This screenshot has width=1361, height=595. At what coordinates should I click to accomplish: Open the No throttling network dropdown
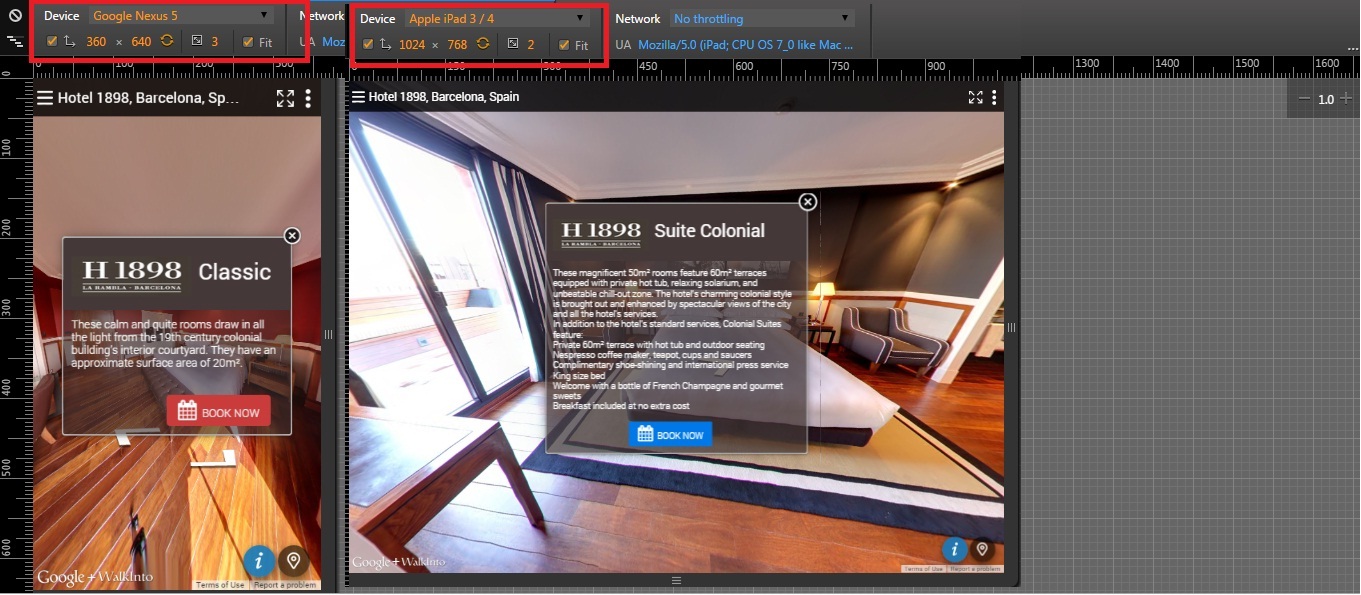[x=762, y=19]
